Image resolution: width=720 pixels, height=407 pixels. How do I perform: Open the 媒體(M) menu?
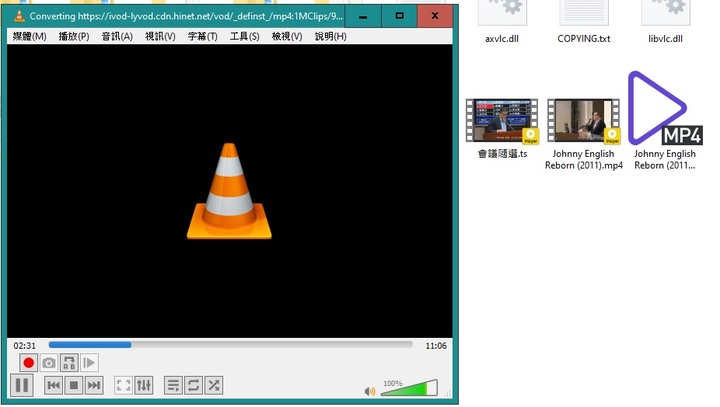pos(29,36)
